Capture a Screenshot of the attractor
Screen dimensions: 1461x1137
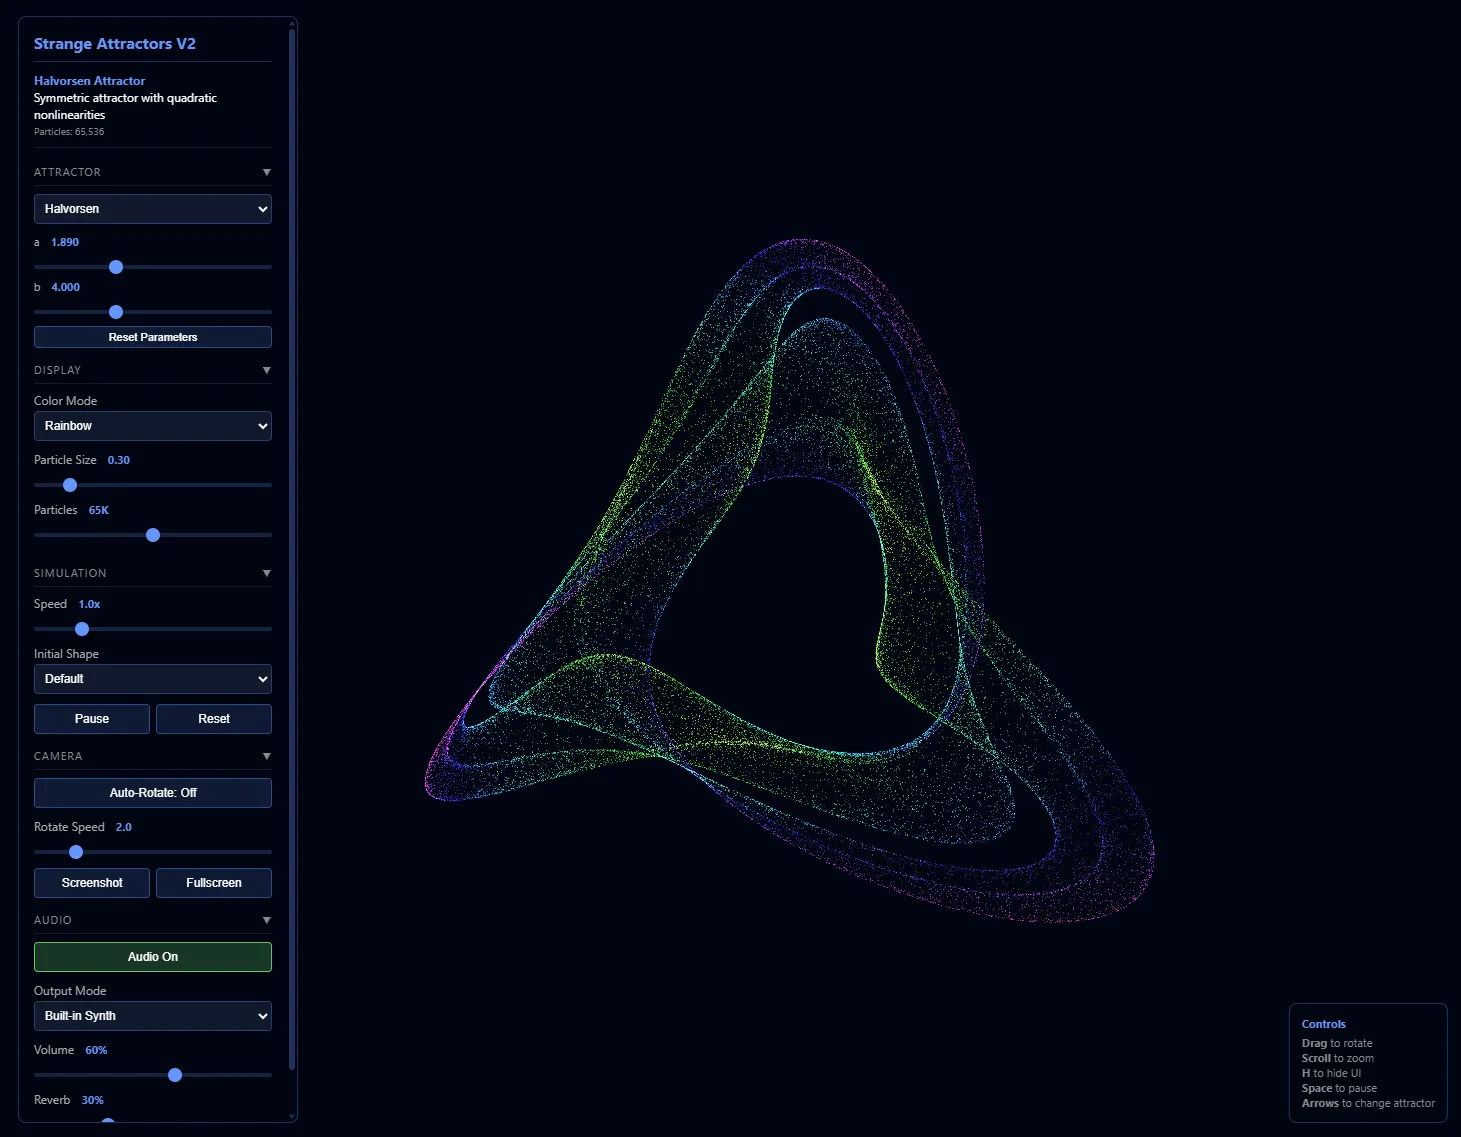coord(91,882)
